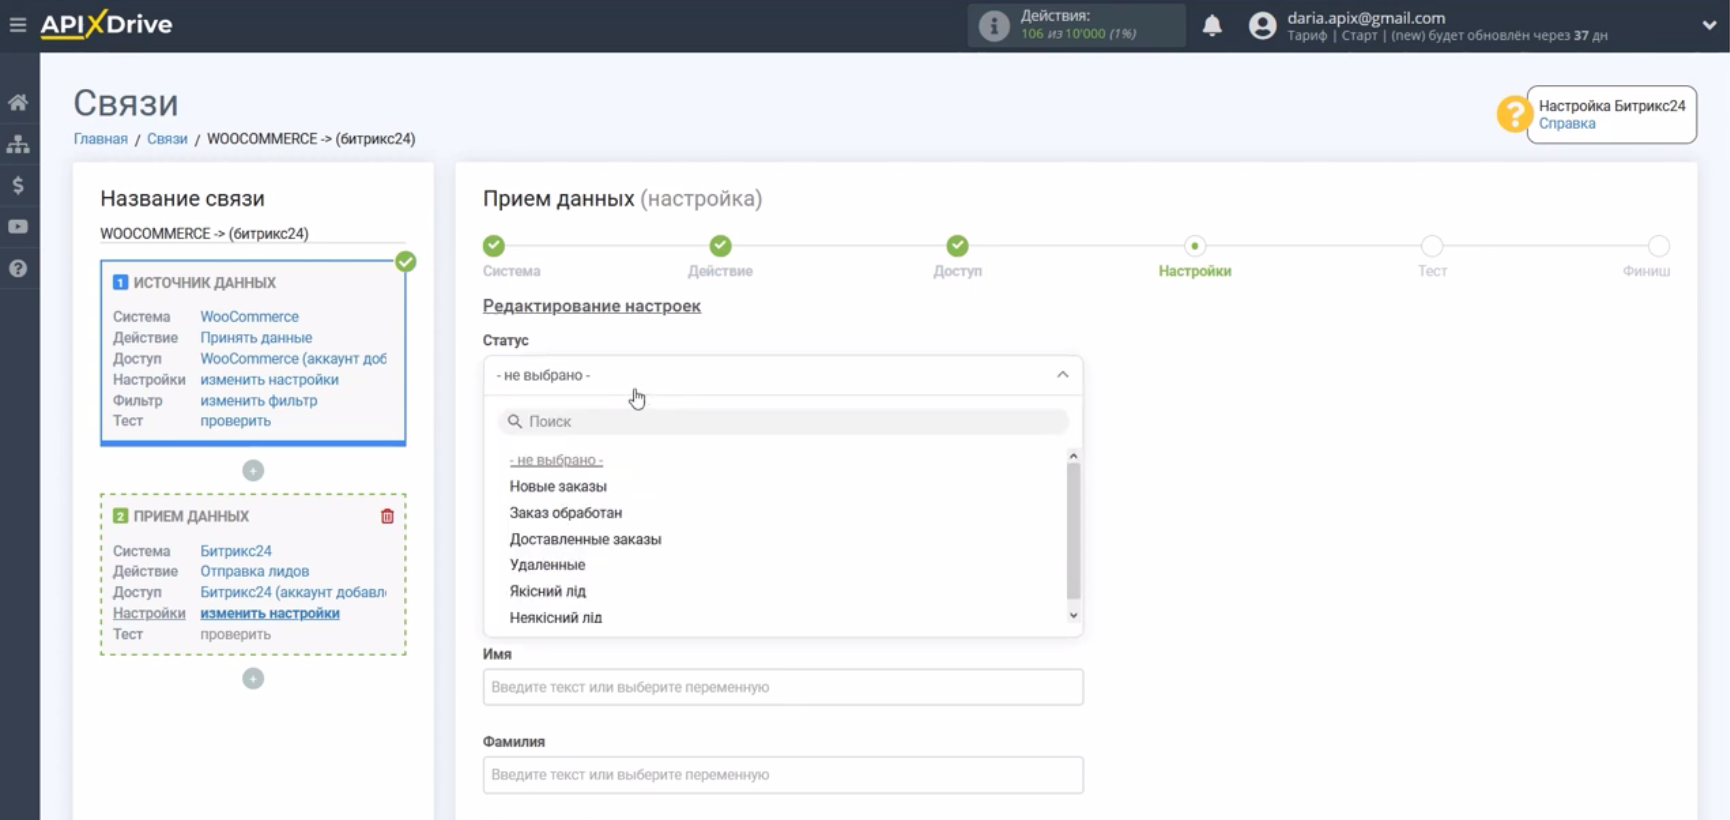
Task: Open the question mark help sidebar icon
Action: tap(18, 268)
